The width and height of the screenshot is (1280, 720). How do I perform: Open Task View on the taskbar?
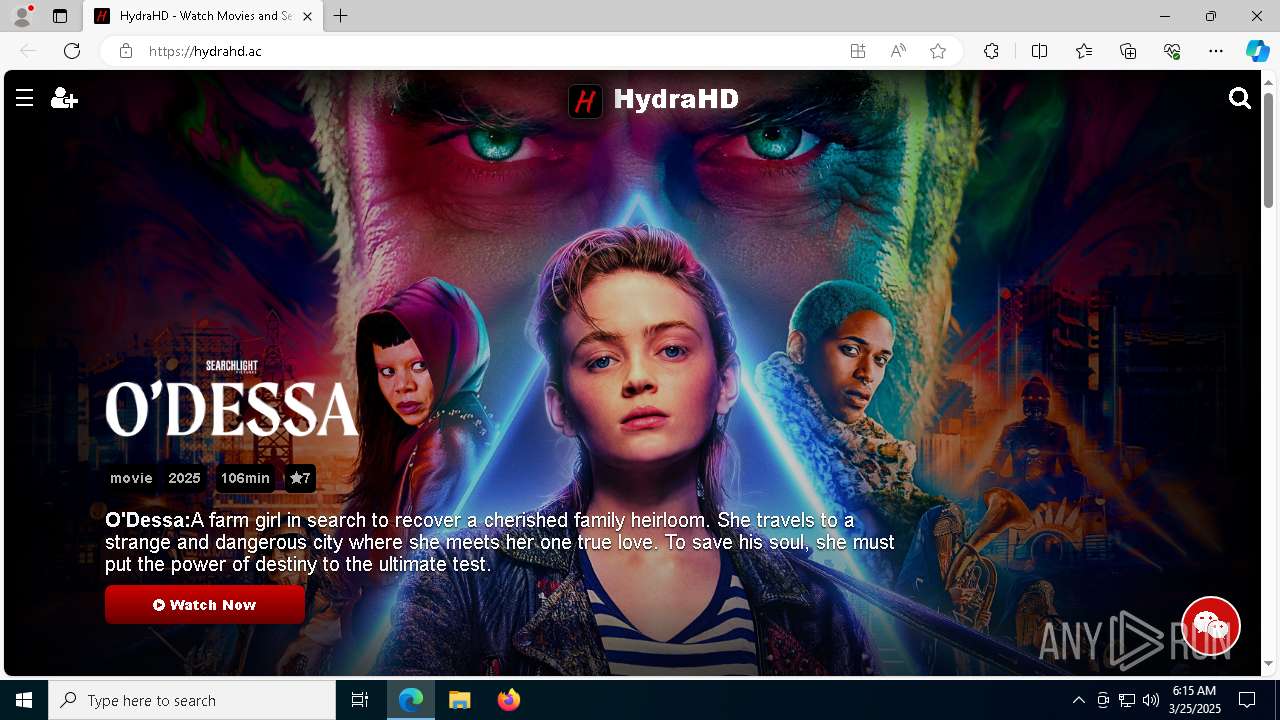[x=360, y=700]
